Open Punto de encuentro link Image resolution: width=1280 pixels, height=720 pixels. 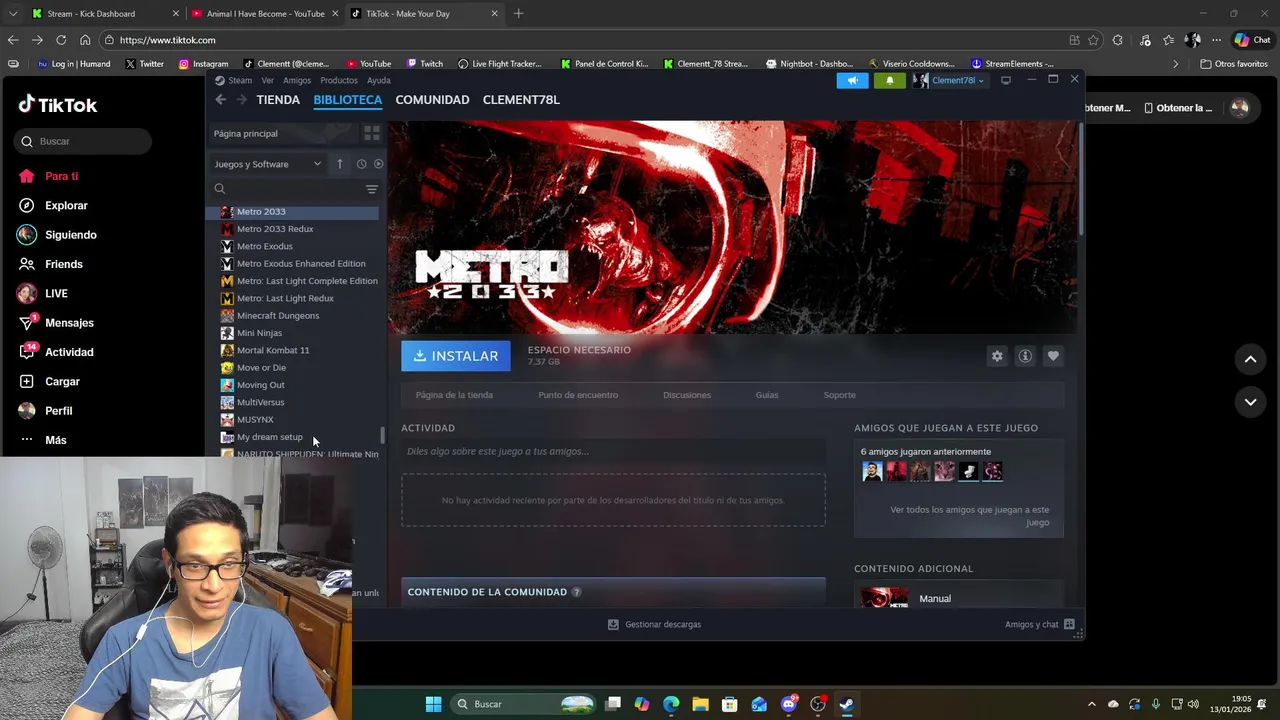click(x=578, y=395)
